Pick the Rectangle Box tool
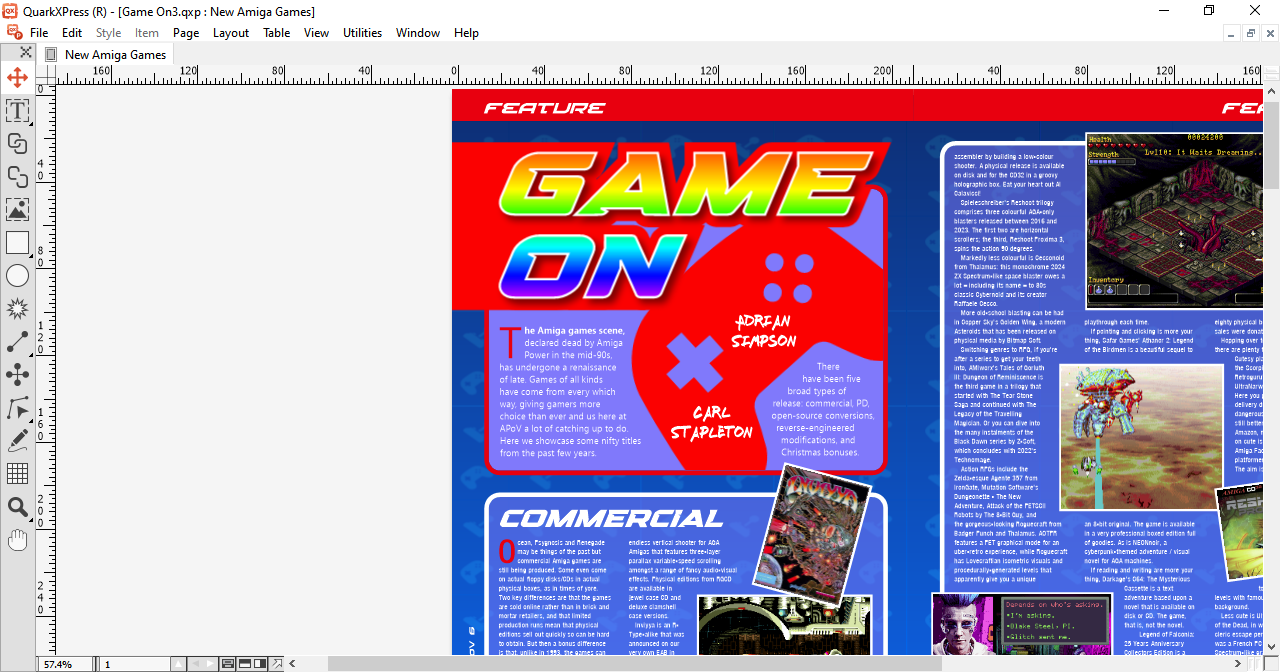Image resolution: width=1280 pixels, height=672 pixels. [17, 242]
